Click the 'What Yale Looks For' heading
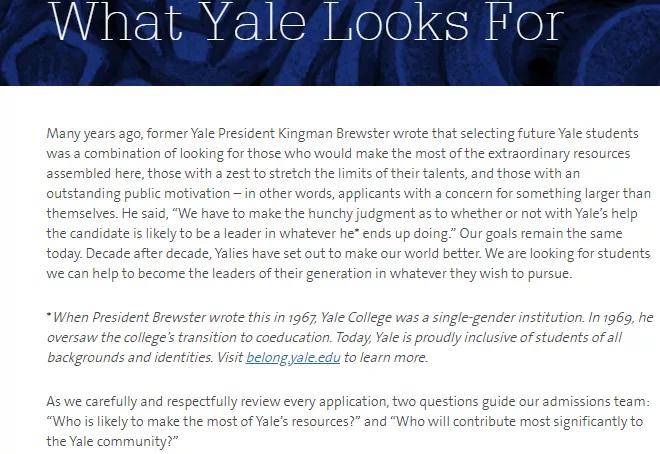The width and height of the screenshot is (660, 454). (x=306, y=21)
